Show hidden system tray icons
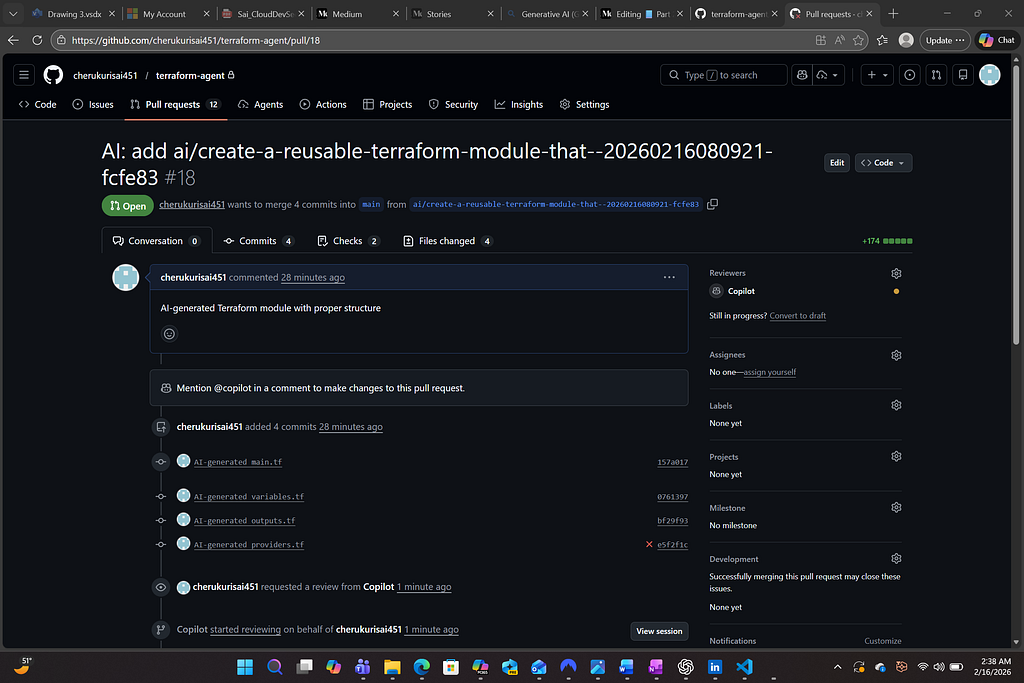 tap(837, 667)
